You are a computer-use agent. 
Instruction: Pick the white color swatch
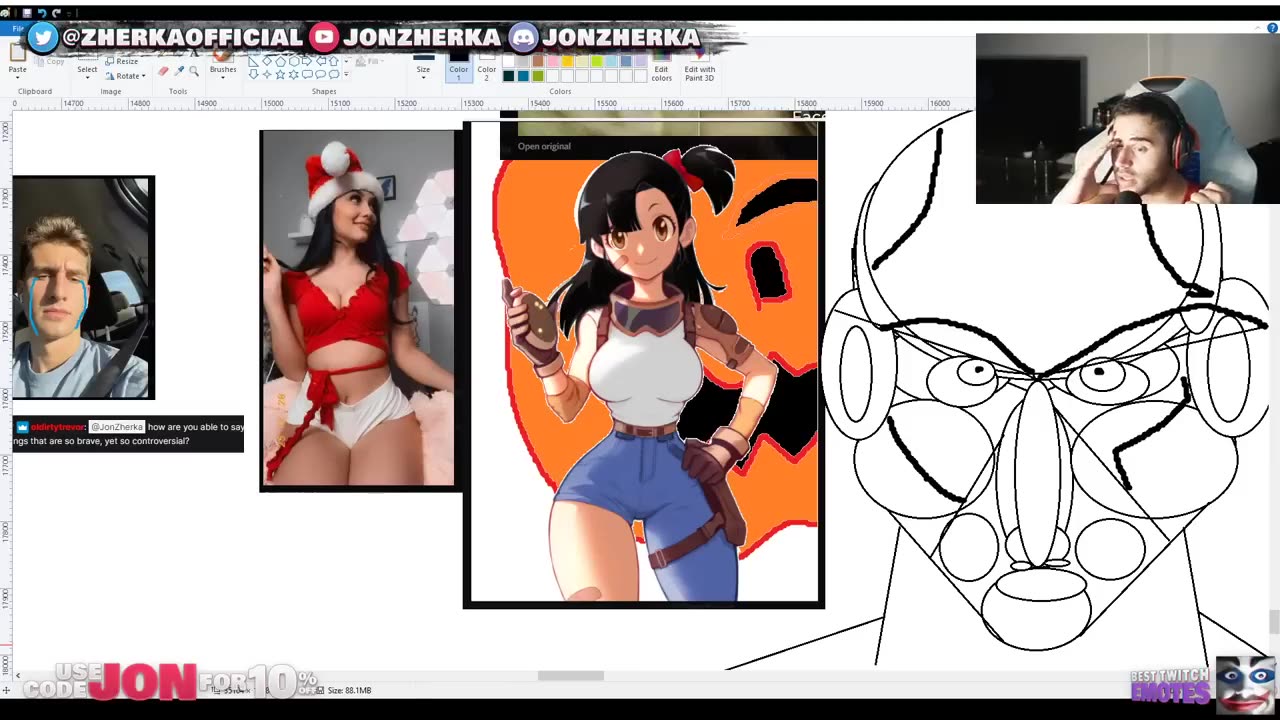tap(508, 61)
